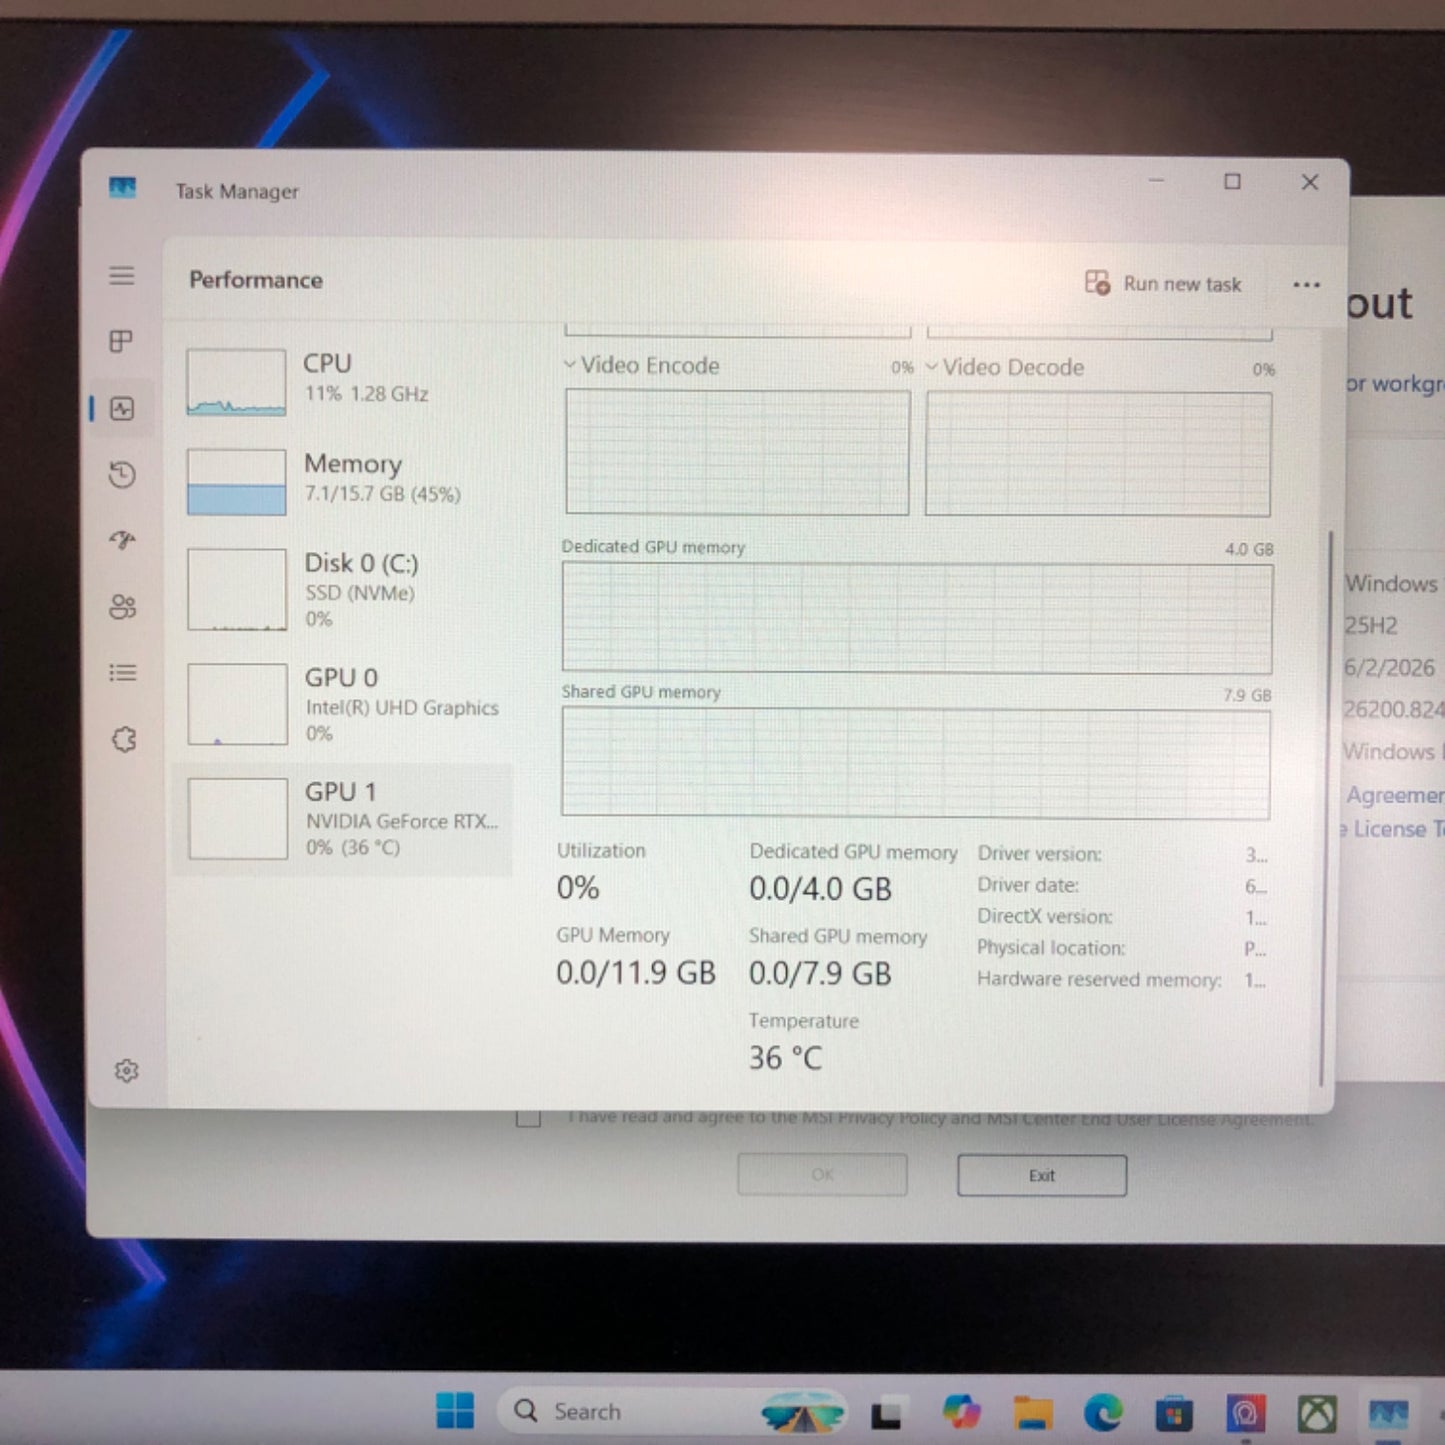The image size is (1445, 1445).
Task: Open the Services page sidebar icon
Action: [123, 740]
